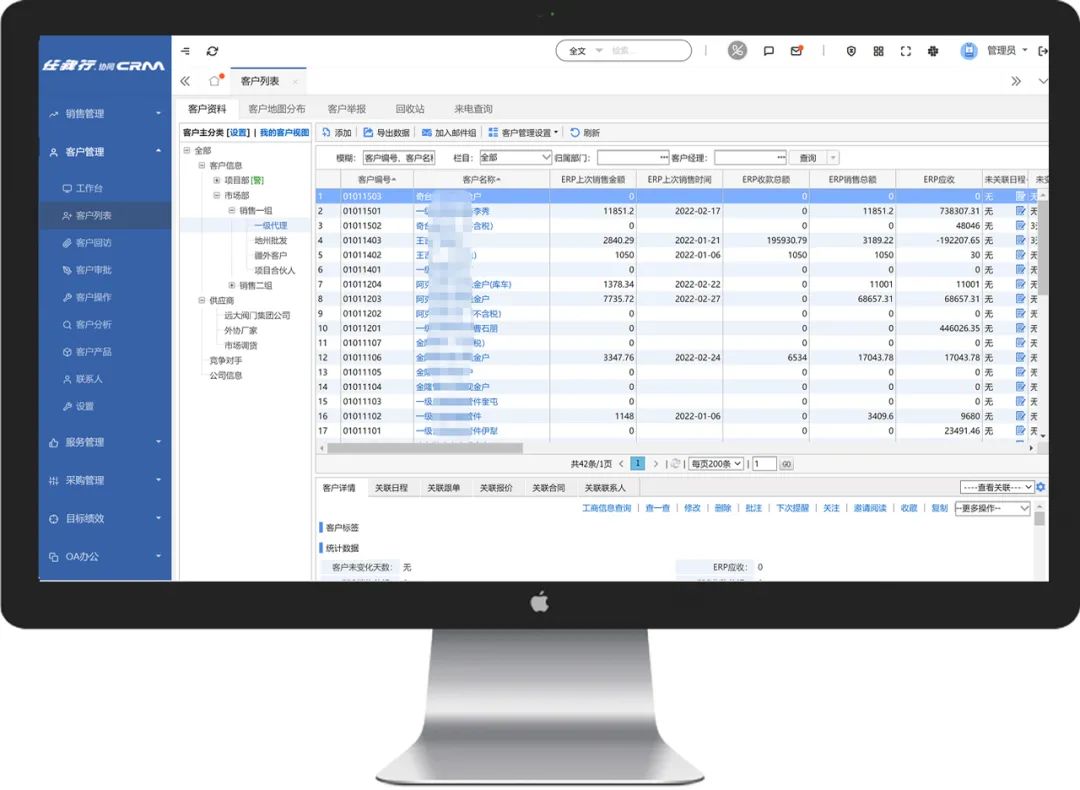Screen dimensions: 1080x790
Task: Open the chat message bubble icon
Action: [768, 51]
